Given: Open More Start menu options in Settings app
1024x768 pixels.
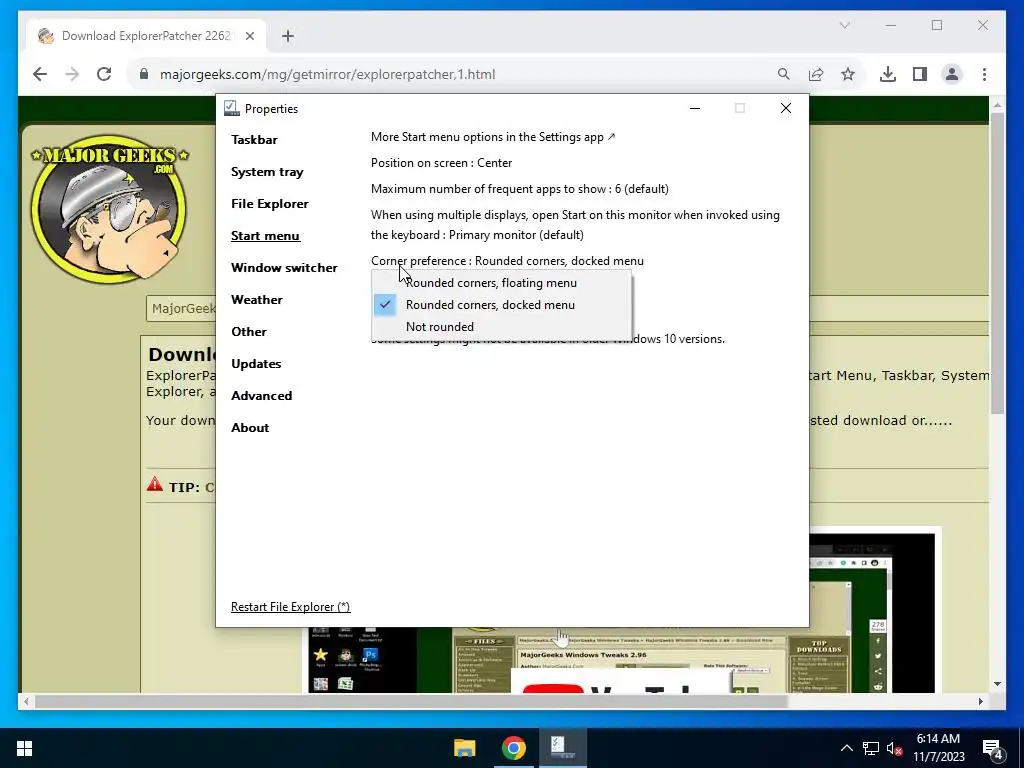Looking at the screenshot, I should tap(493, 137).
